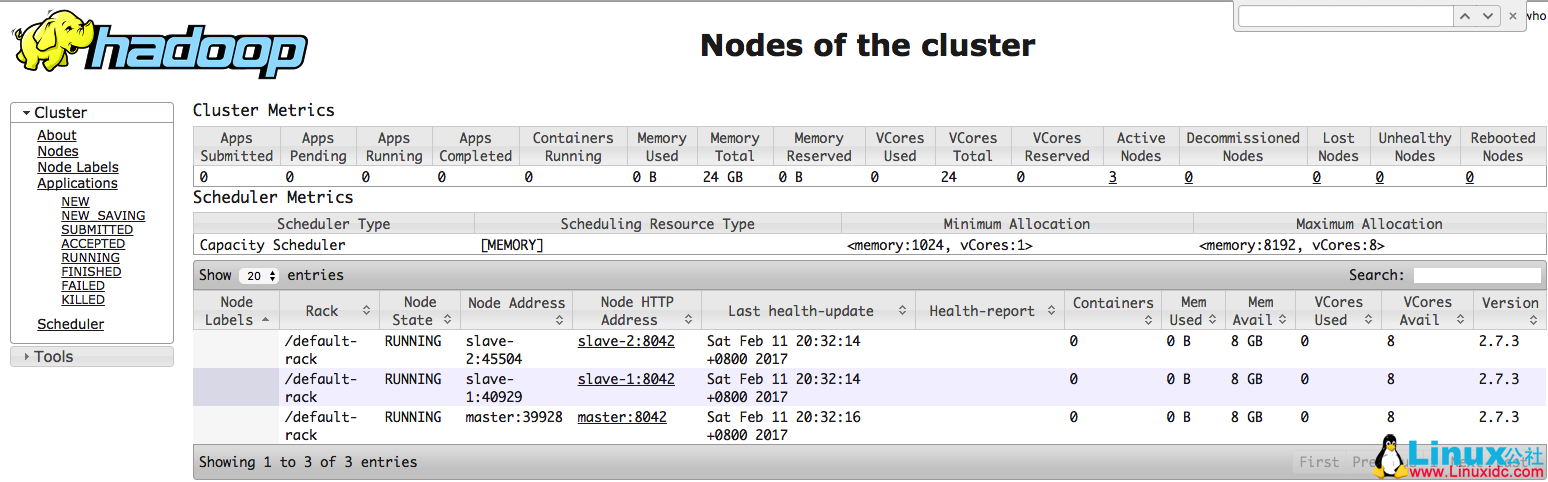Click the find bar previous-match arrow
1548x482 pixels.
coord(1466,16)
